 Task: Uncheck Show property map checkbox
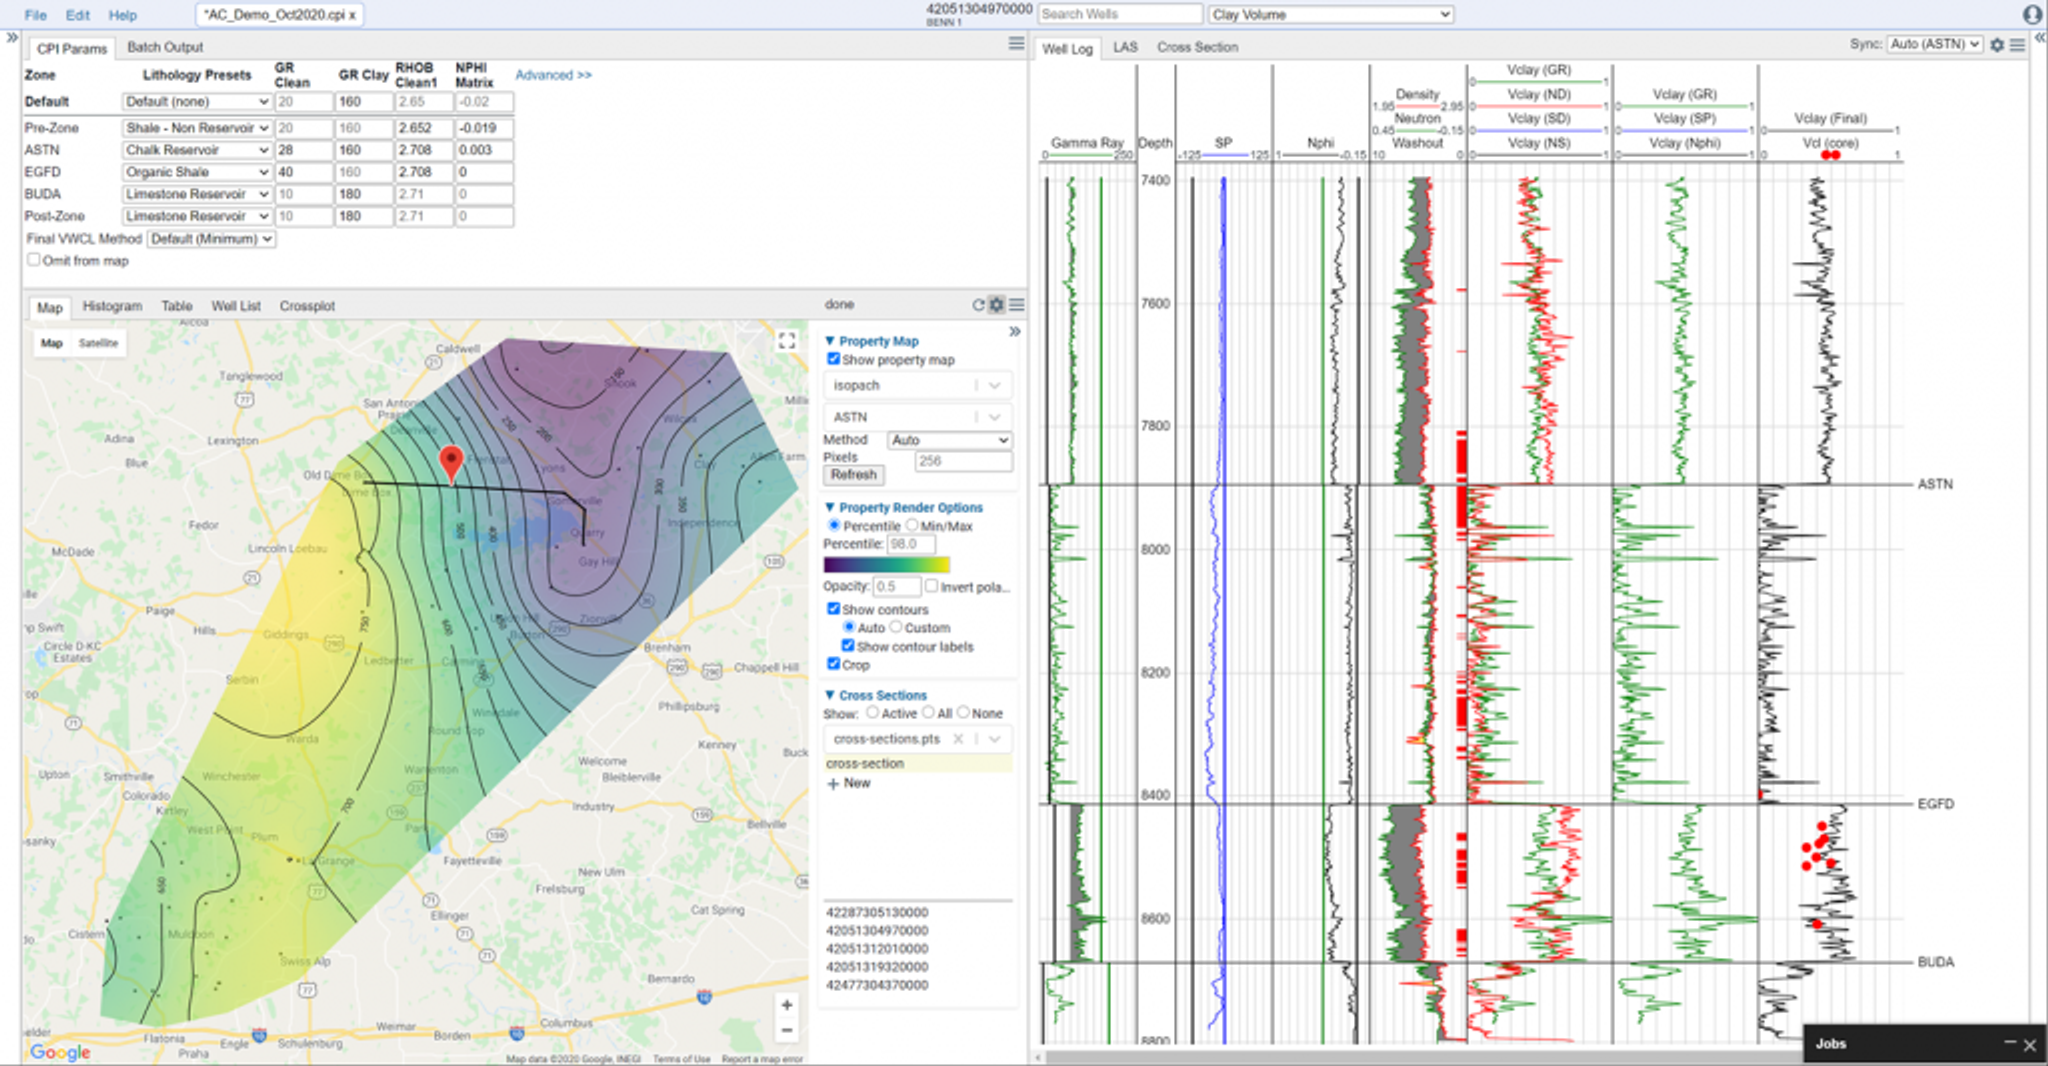[x=833, y=359]
